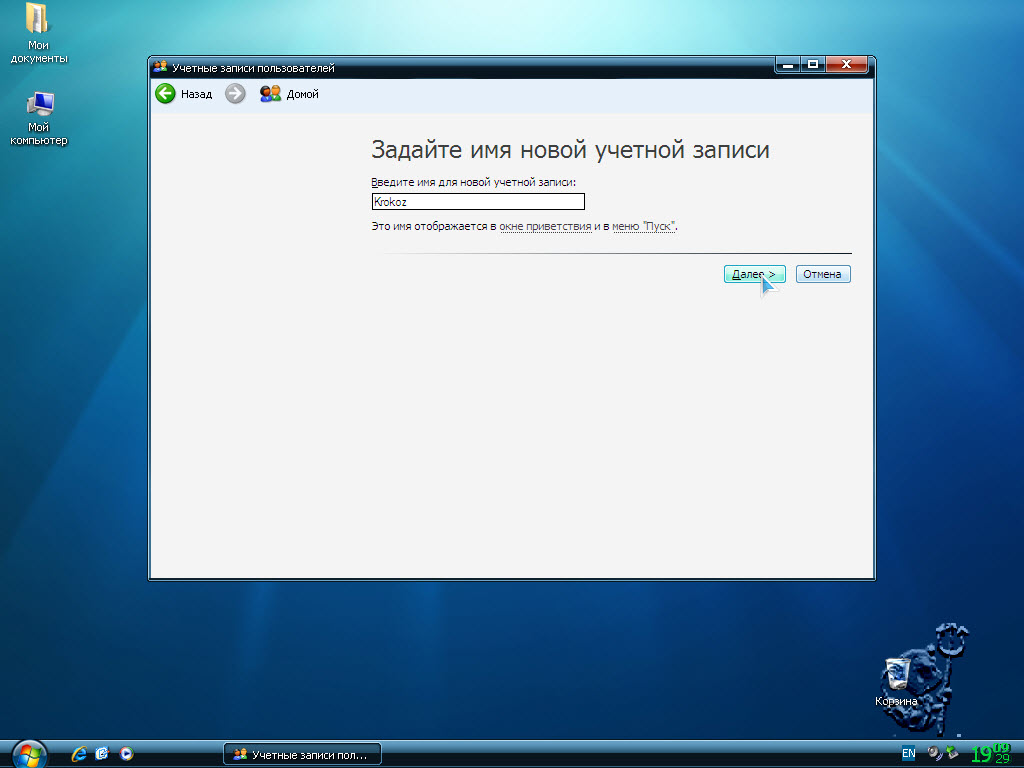This screenshot has height=768, width=1024.
Task: Click the Outlook Express quick launch icon
Action: tap(102, 754)
